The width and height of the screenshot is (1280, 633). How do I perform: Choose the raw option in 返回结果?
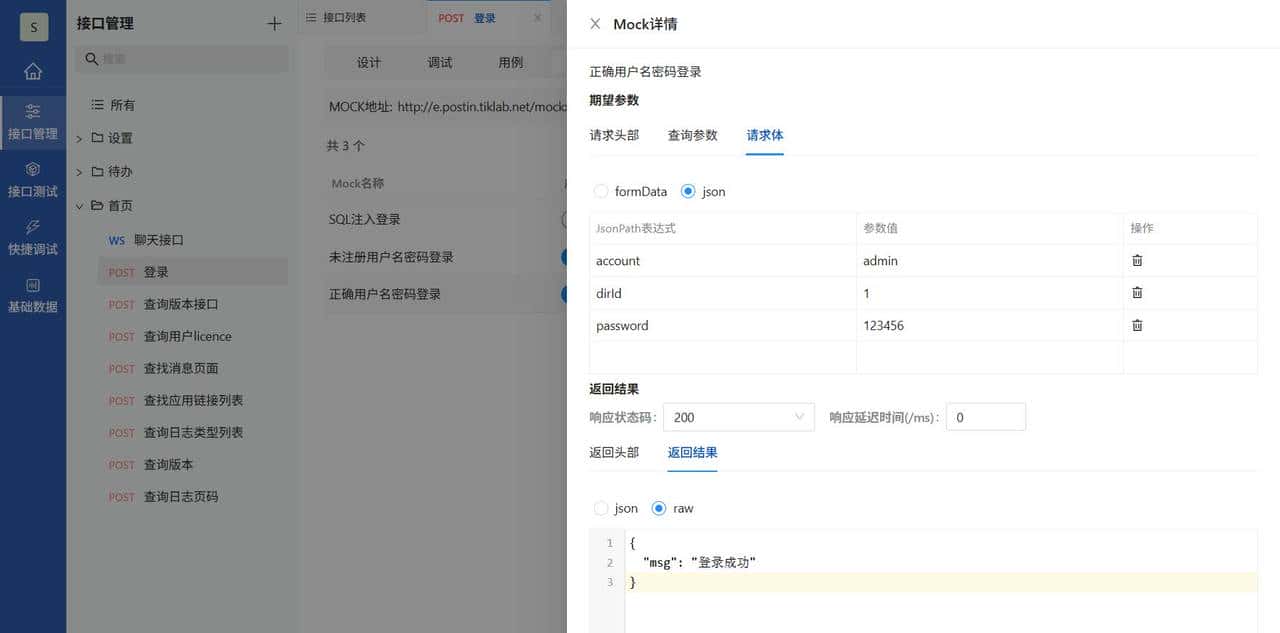pyautogui.click(x=659, y=508)
